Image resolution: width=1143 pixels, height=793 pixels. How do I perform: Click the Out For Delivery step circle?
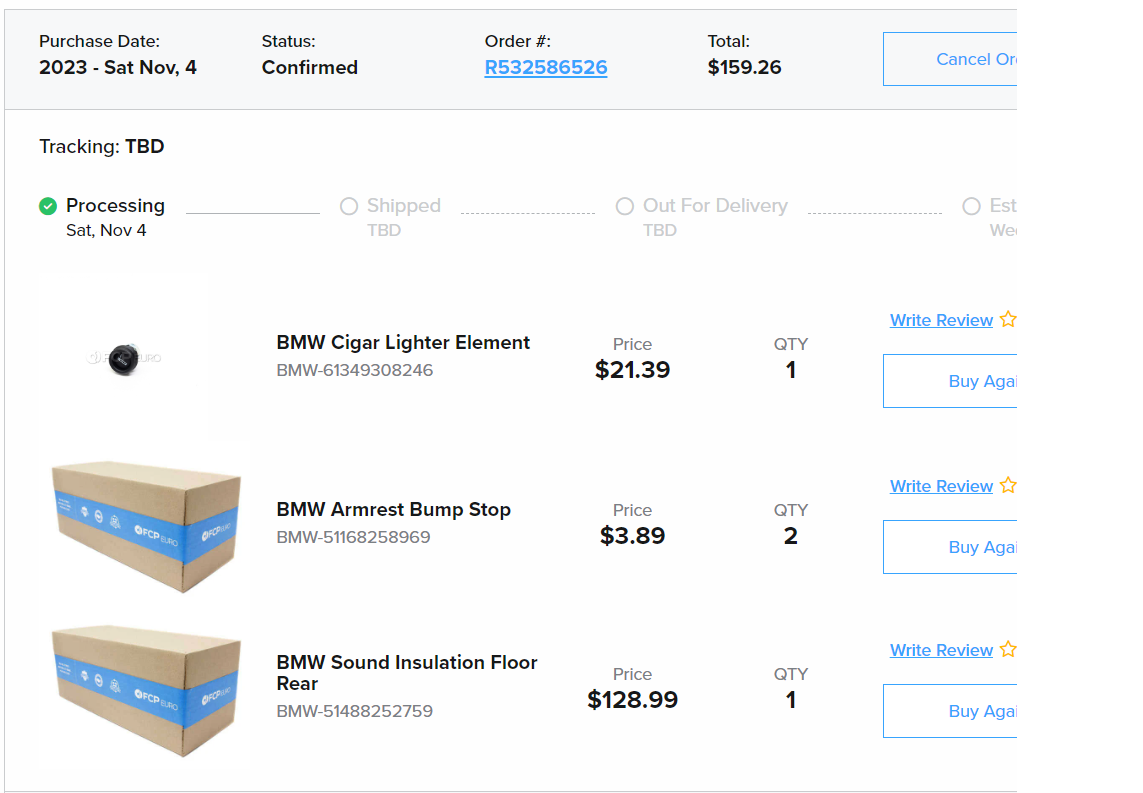click(x=625, y=206)
